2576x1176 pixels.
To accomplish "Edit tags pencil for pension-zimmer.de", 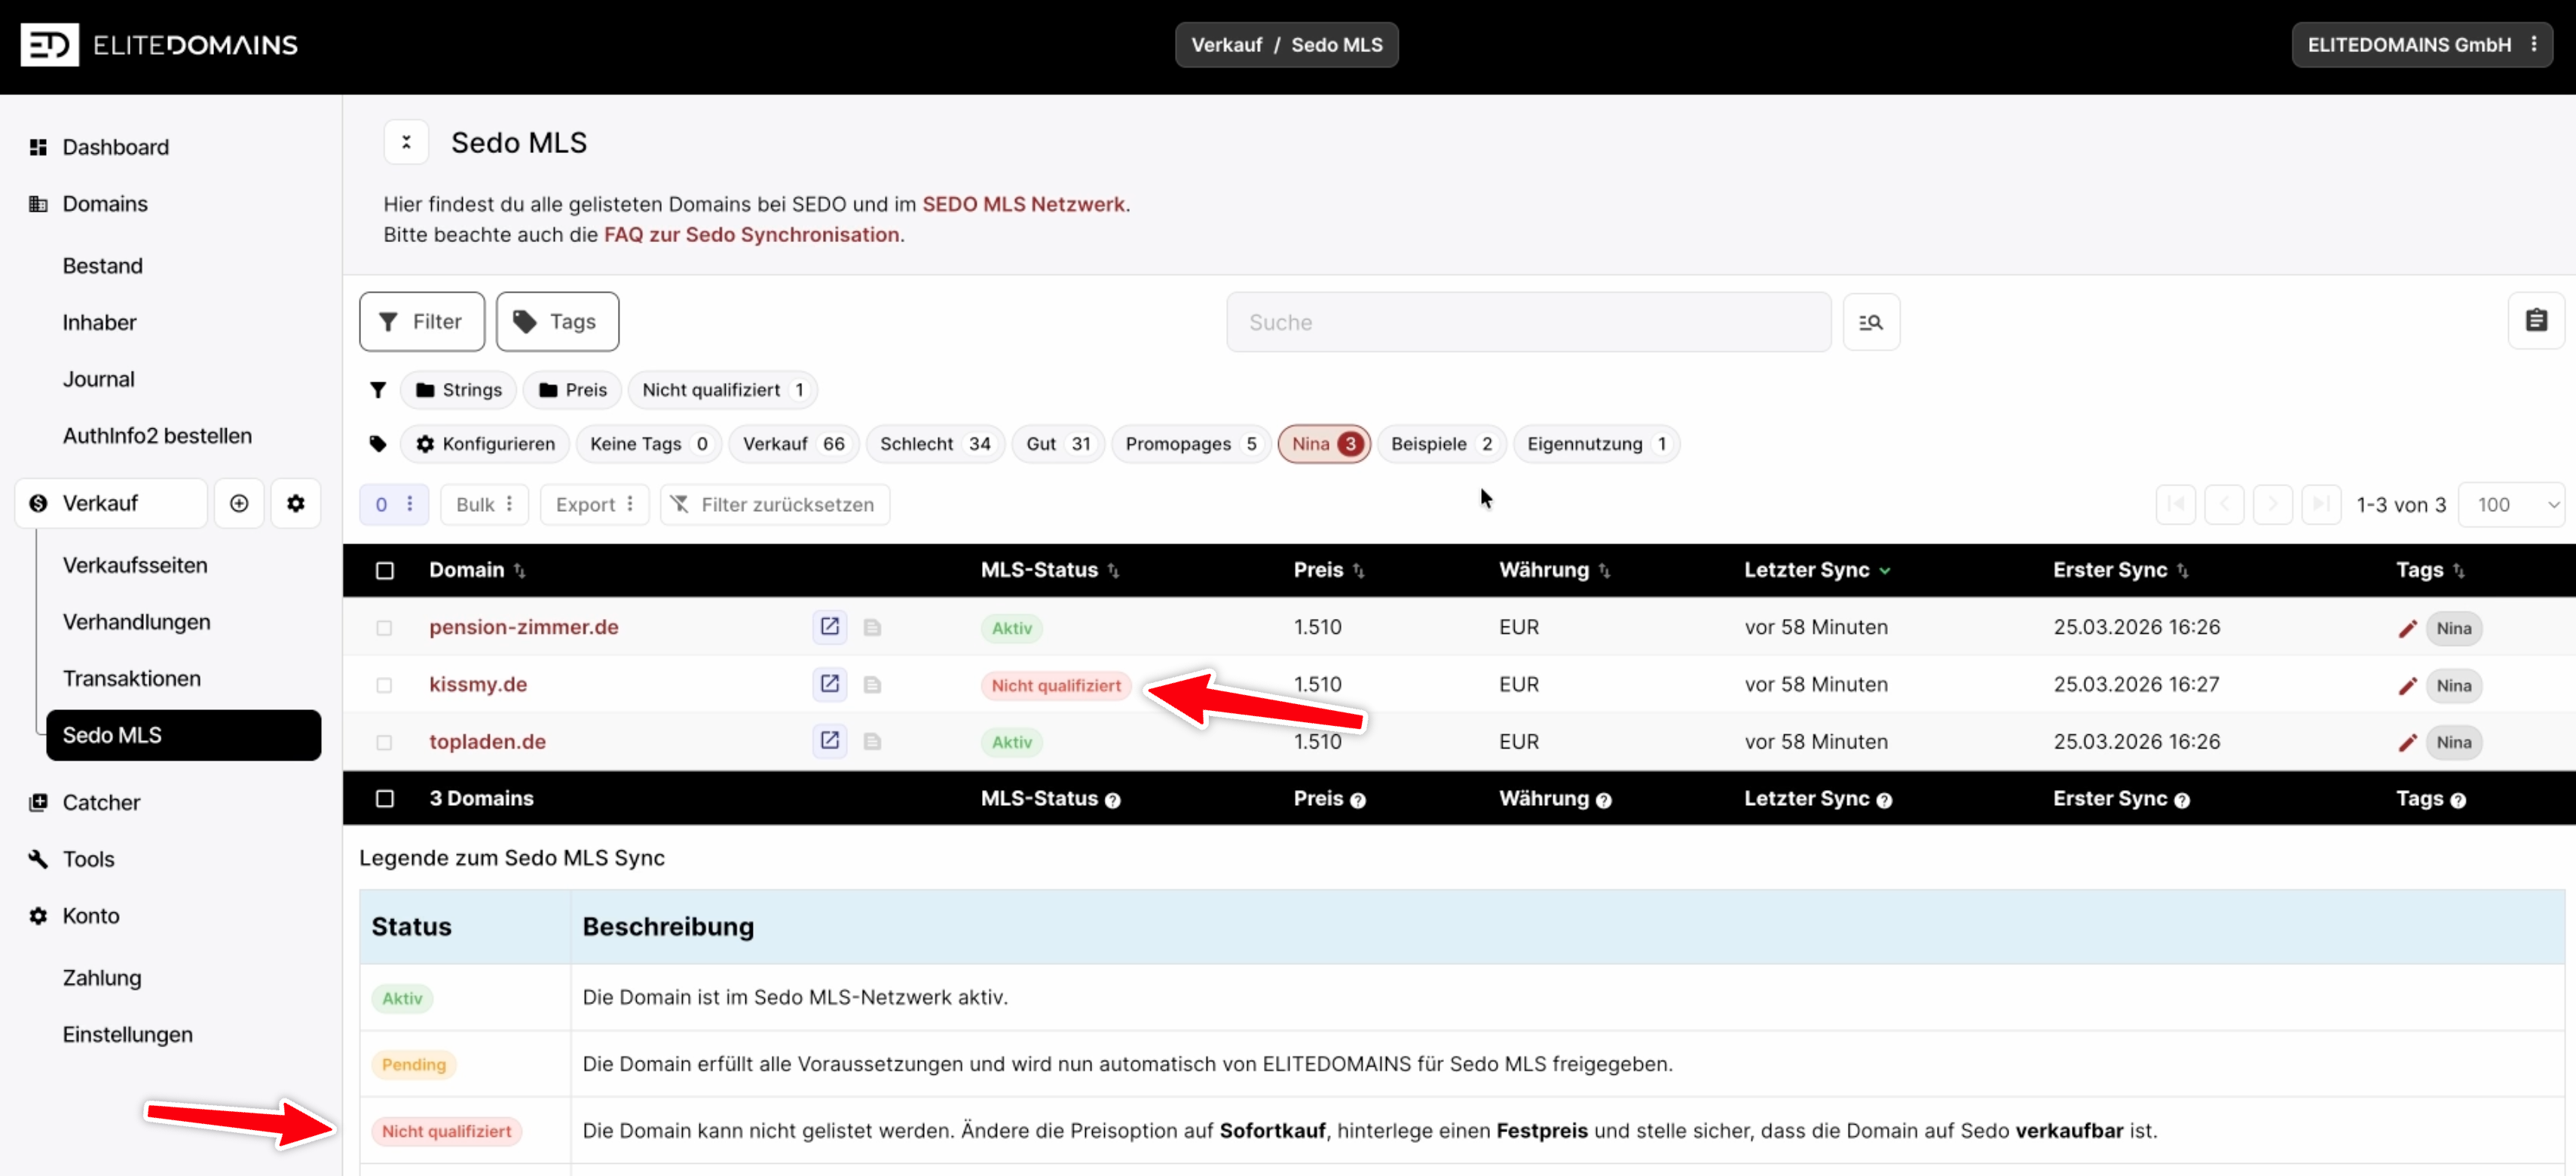I will coord(2408,628).
